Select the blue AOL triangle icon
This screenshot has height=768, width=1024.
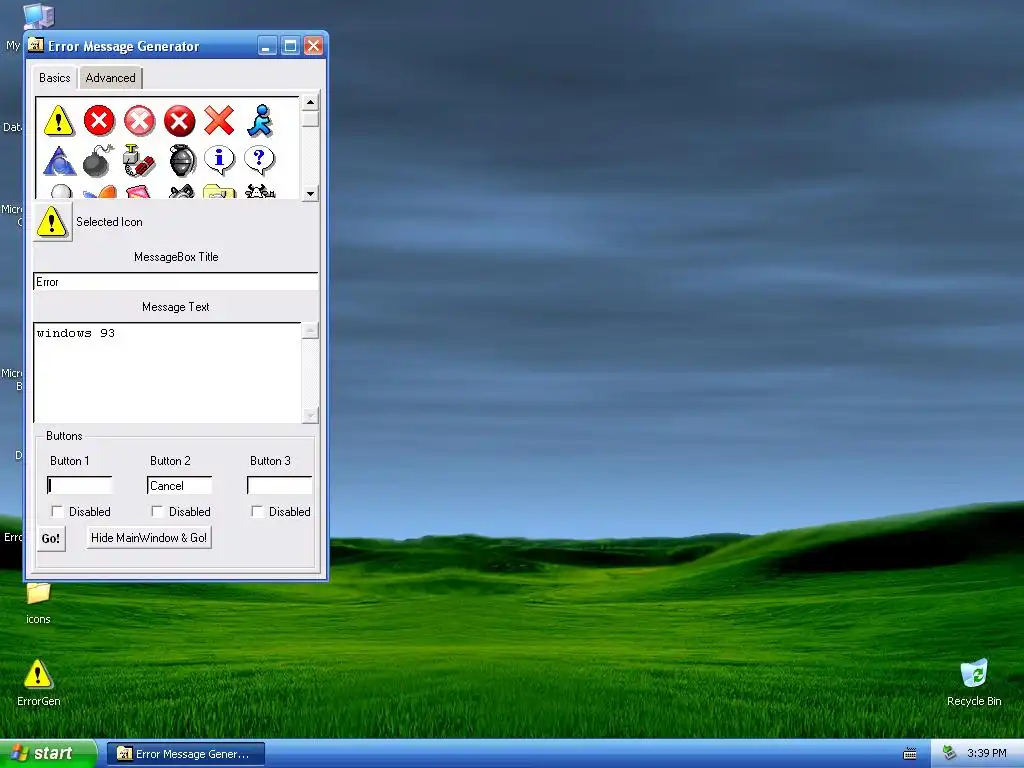(59, 161)
